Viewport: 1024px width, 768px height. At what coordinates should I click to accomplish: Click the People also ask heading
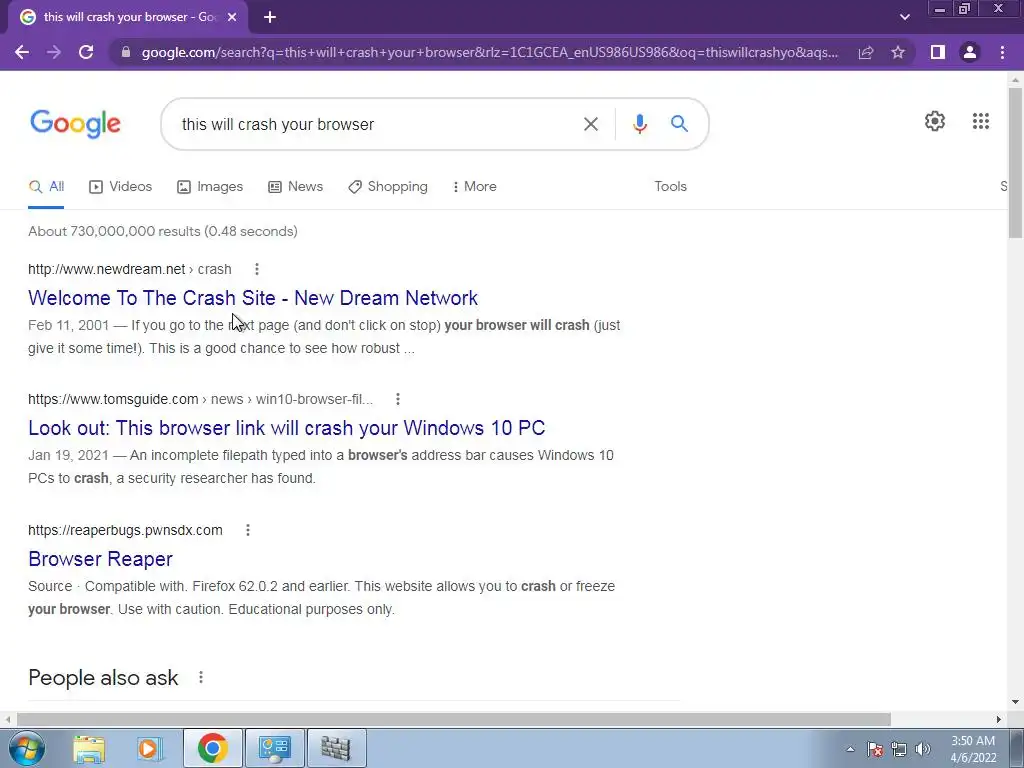pyautogui.click(x=103, y=678)
